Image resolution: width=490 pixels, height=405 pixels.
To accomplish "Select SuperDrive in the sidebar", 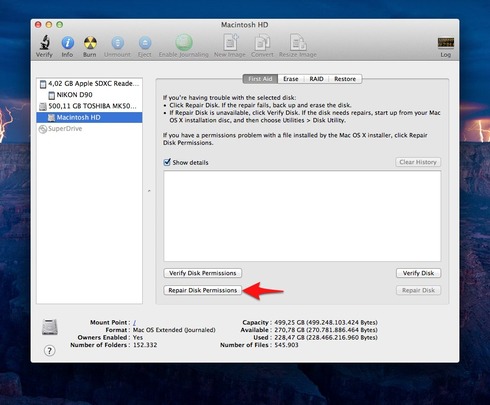I will [89, 129].
